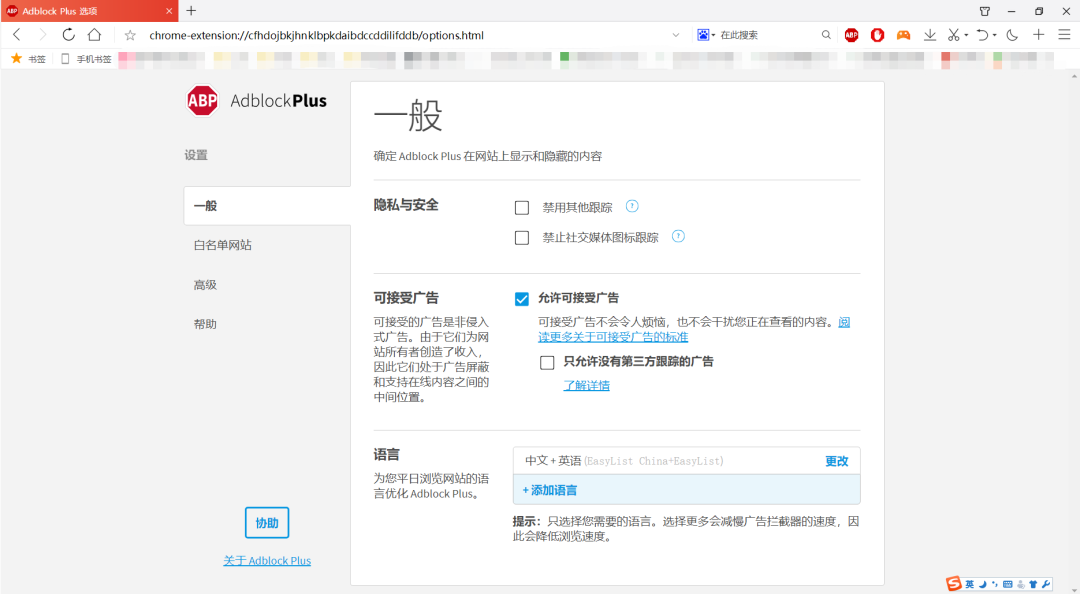This screenshot has width=1080, height=594.
Task: Click the Sogou input method S logo
Action: click(x=953, y=584)
